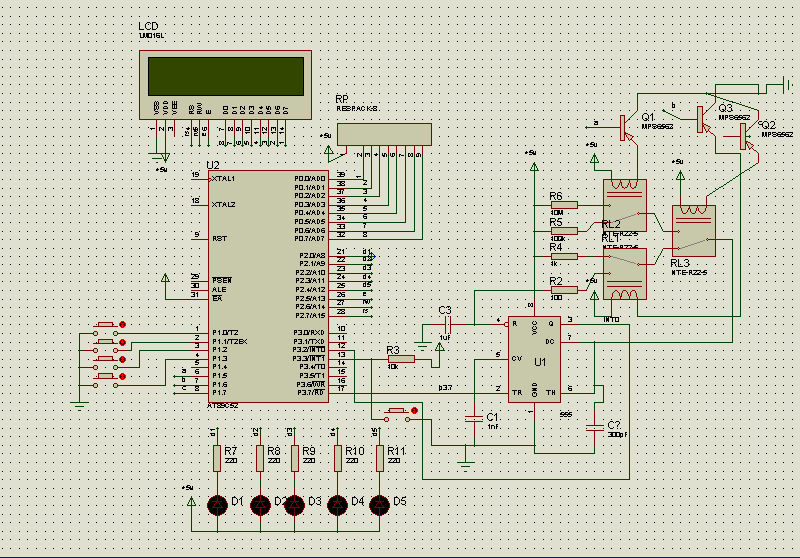This screenshot has height=558, width=800.
Task: Select the LCD display component
Action: click(226, 85)
